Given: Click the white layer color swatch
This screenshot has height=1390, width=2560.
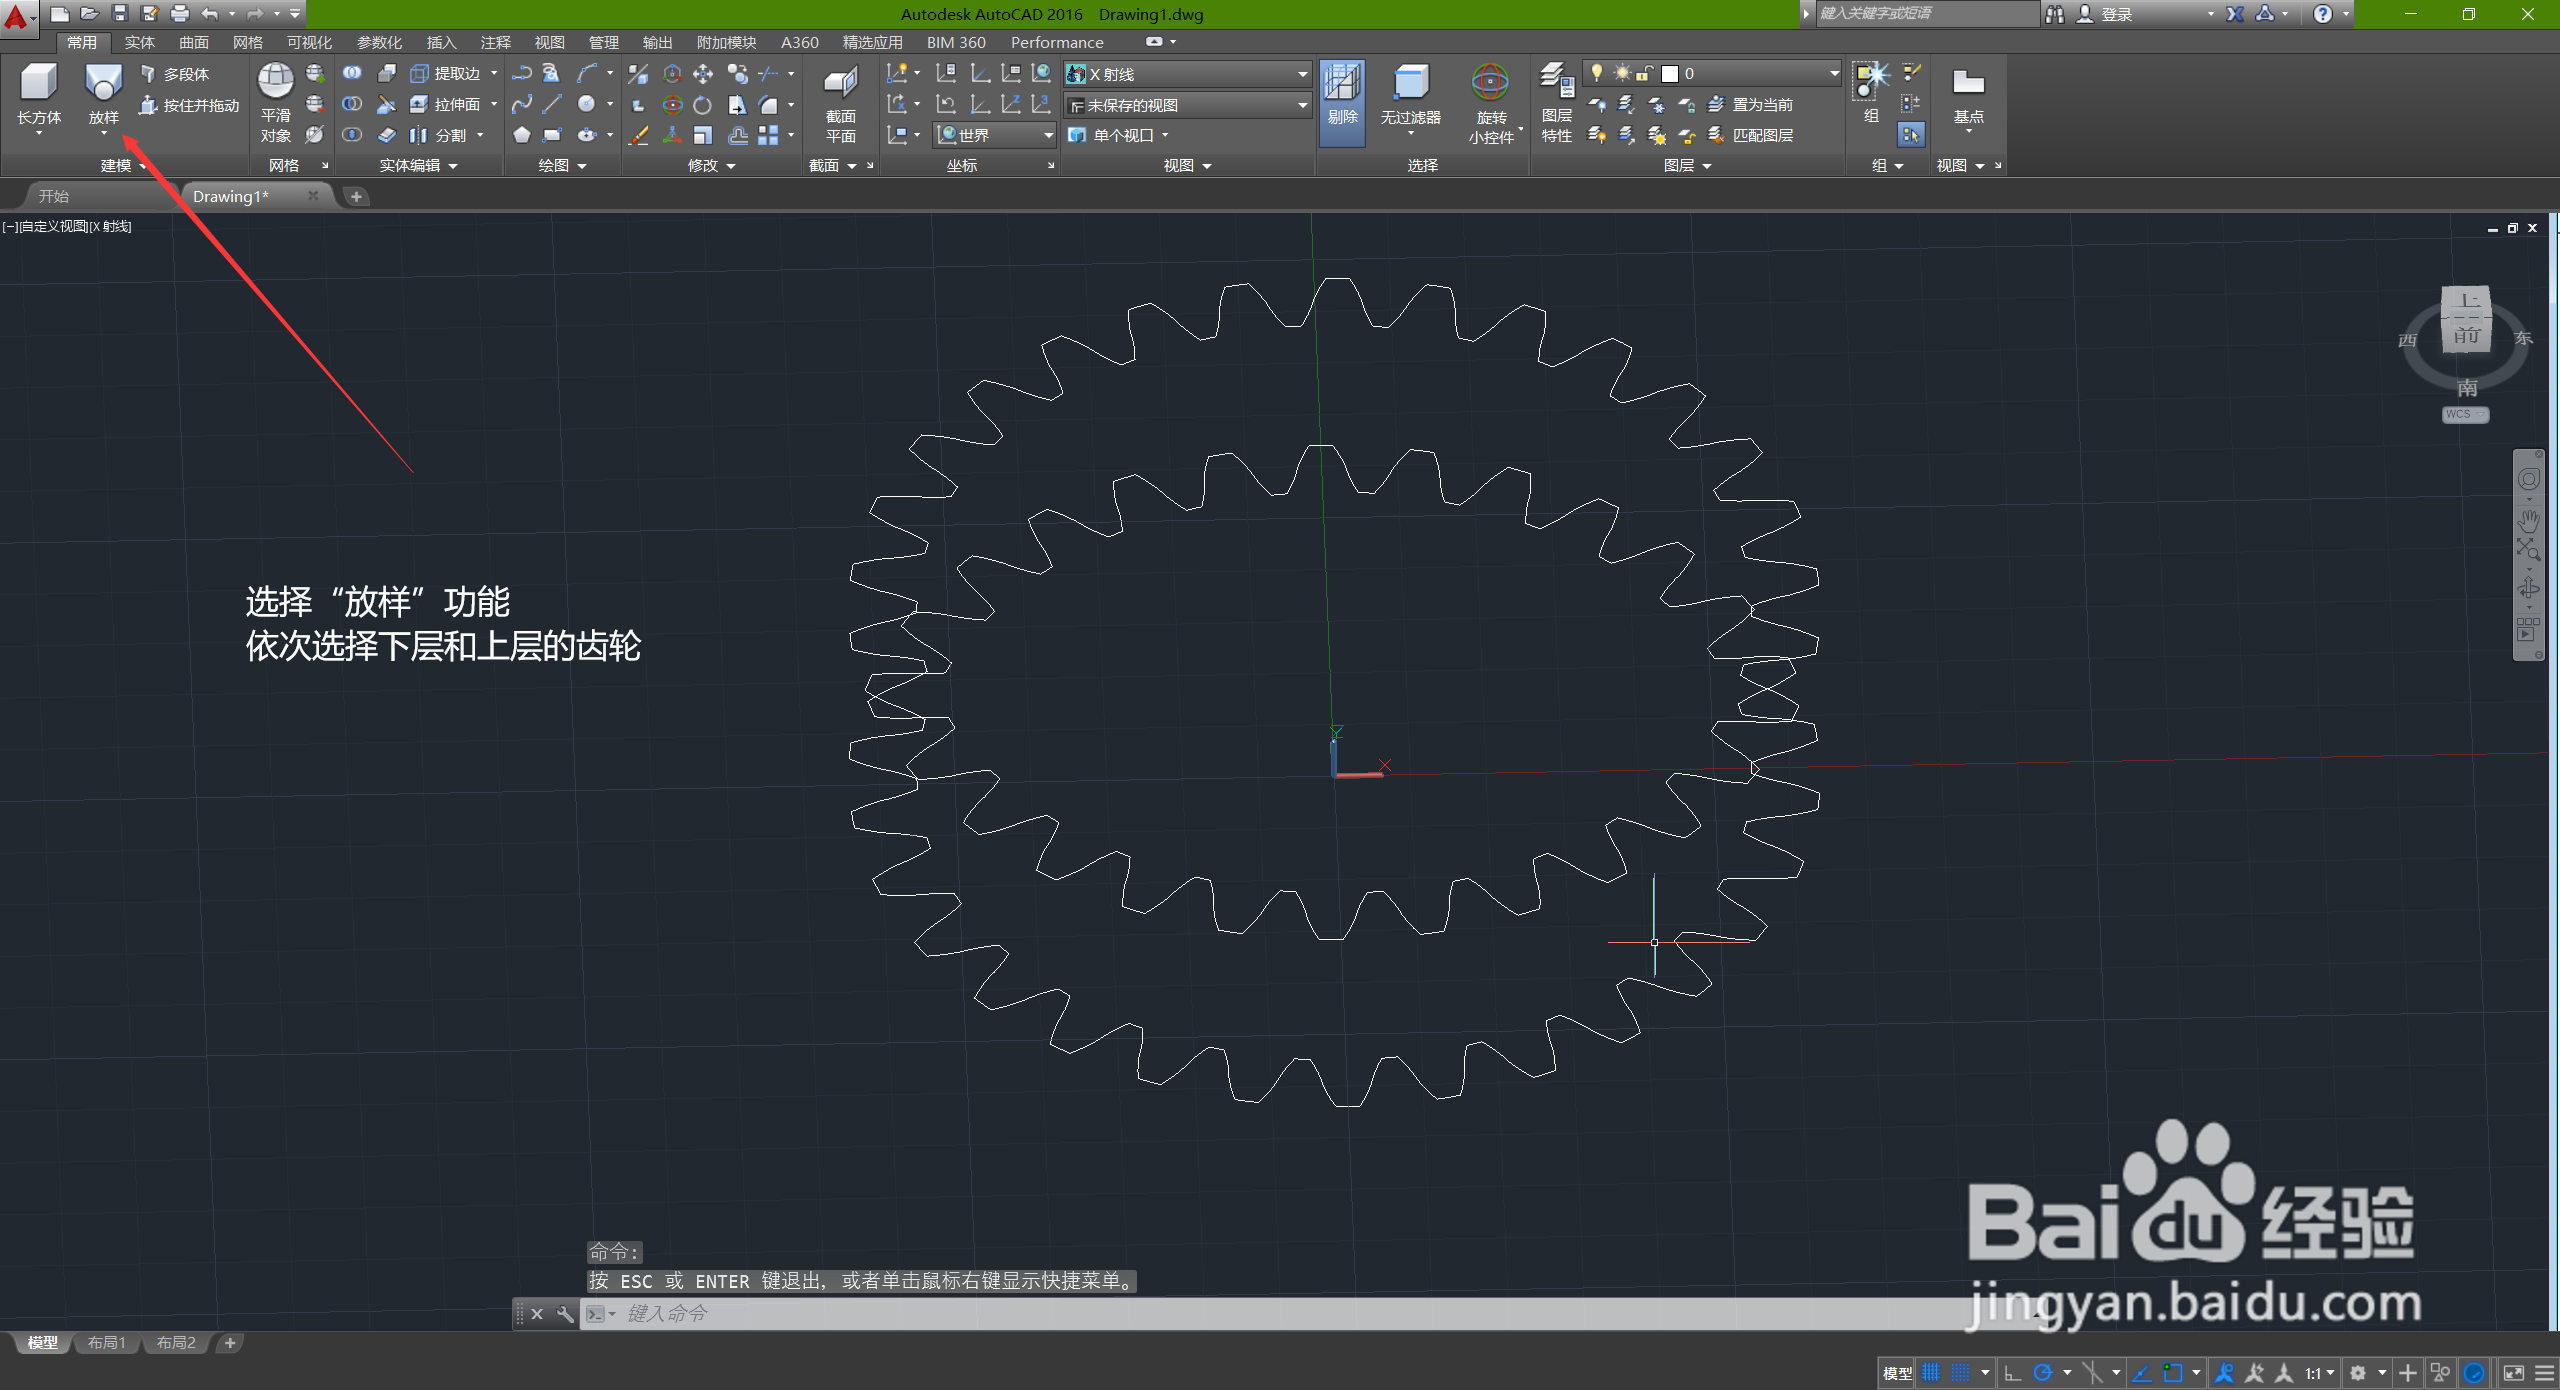Looking at the screenshot, I should pos(1669,73).
